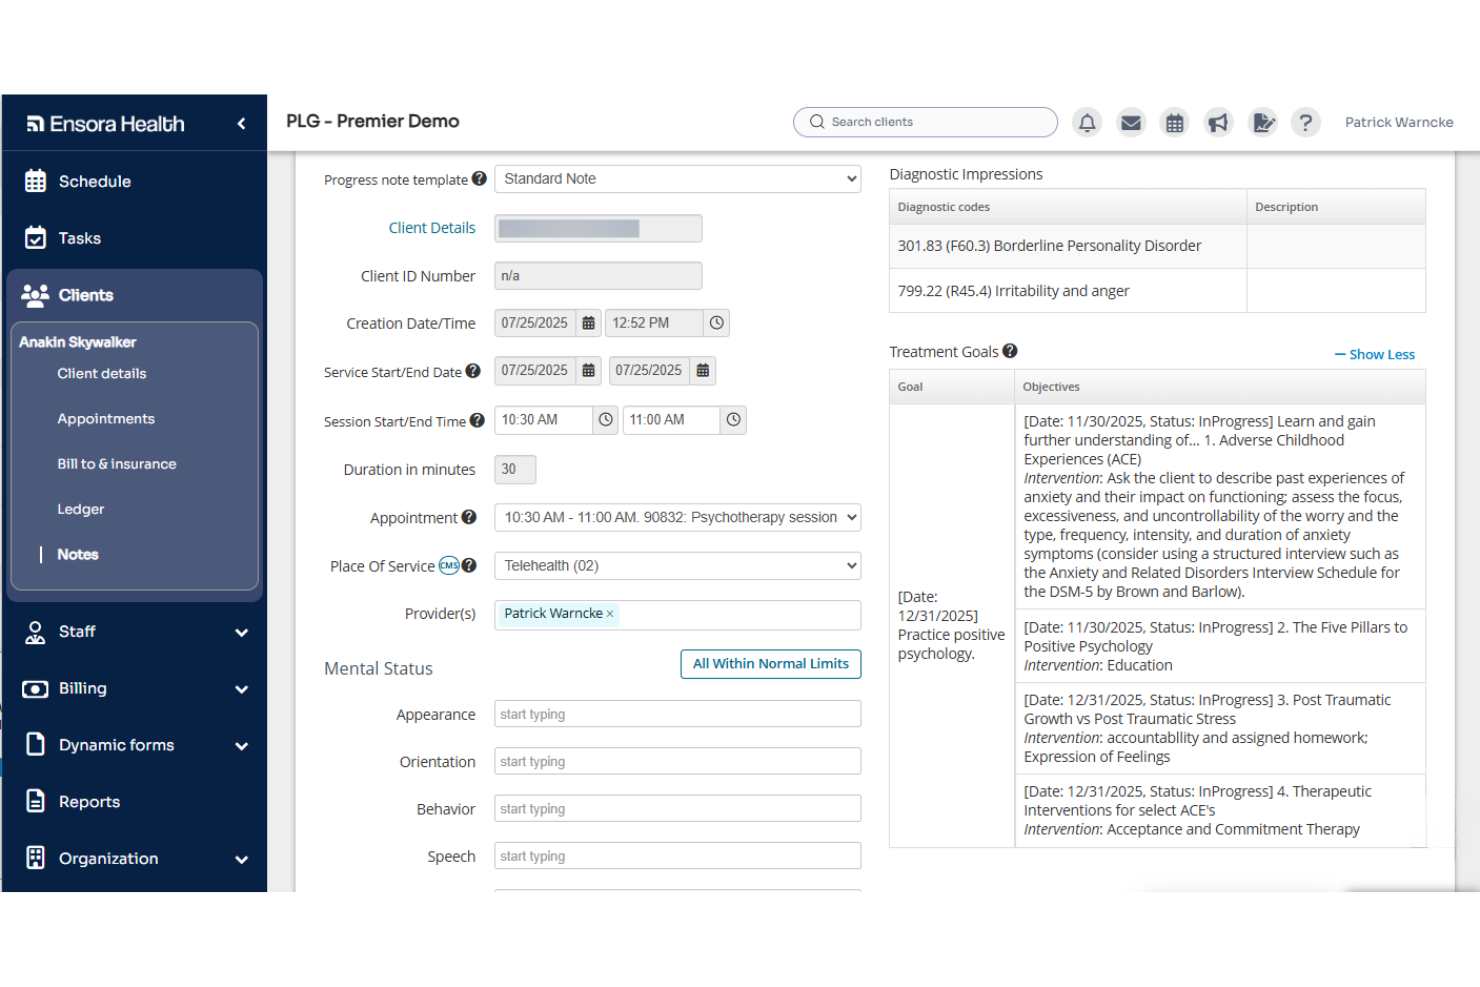
Task: Open help question mark in top bar
Action: [1305, 122]
